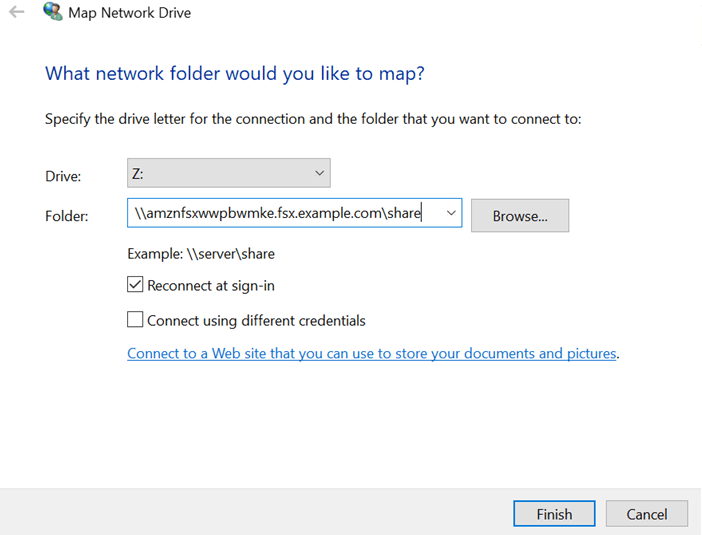Click the 'Reconnect at sign-in' label text
The image size is (702, 535).
pyautogui.click(x=210, y=285)
